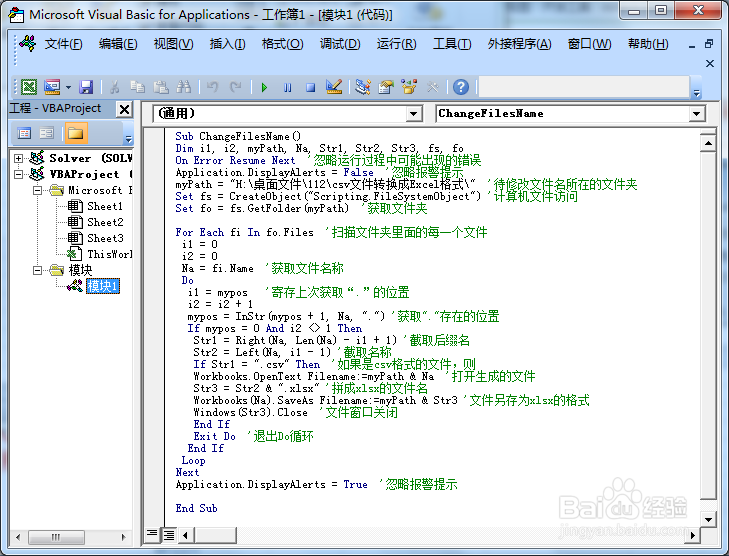The image size is (729, 556).
Task: Click the View Code icon in project panel
Action: point(24,134)
